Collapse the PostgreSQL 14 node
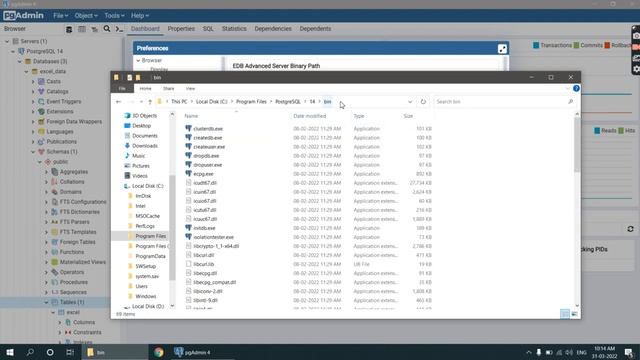 tap(13, 51)
